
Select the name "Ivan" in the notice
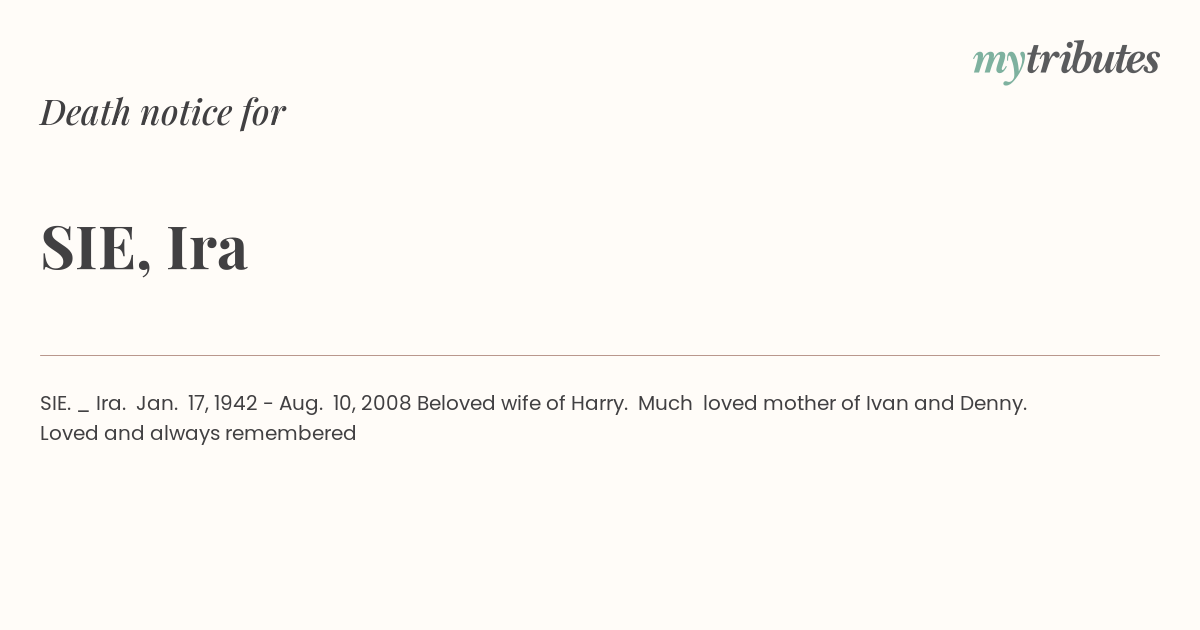point(886,403)
